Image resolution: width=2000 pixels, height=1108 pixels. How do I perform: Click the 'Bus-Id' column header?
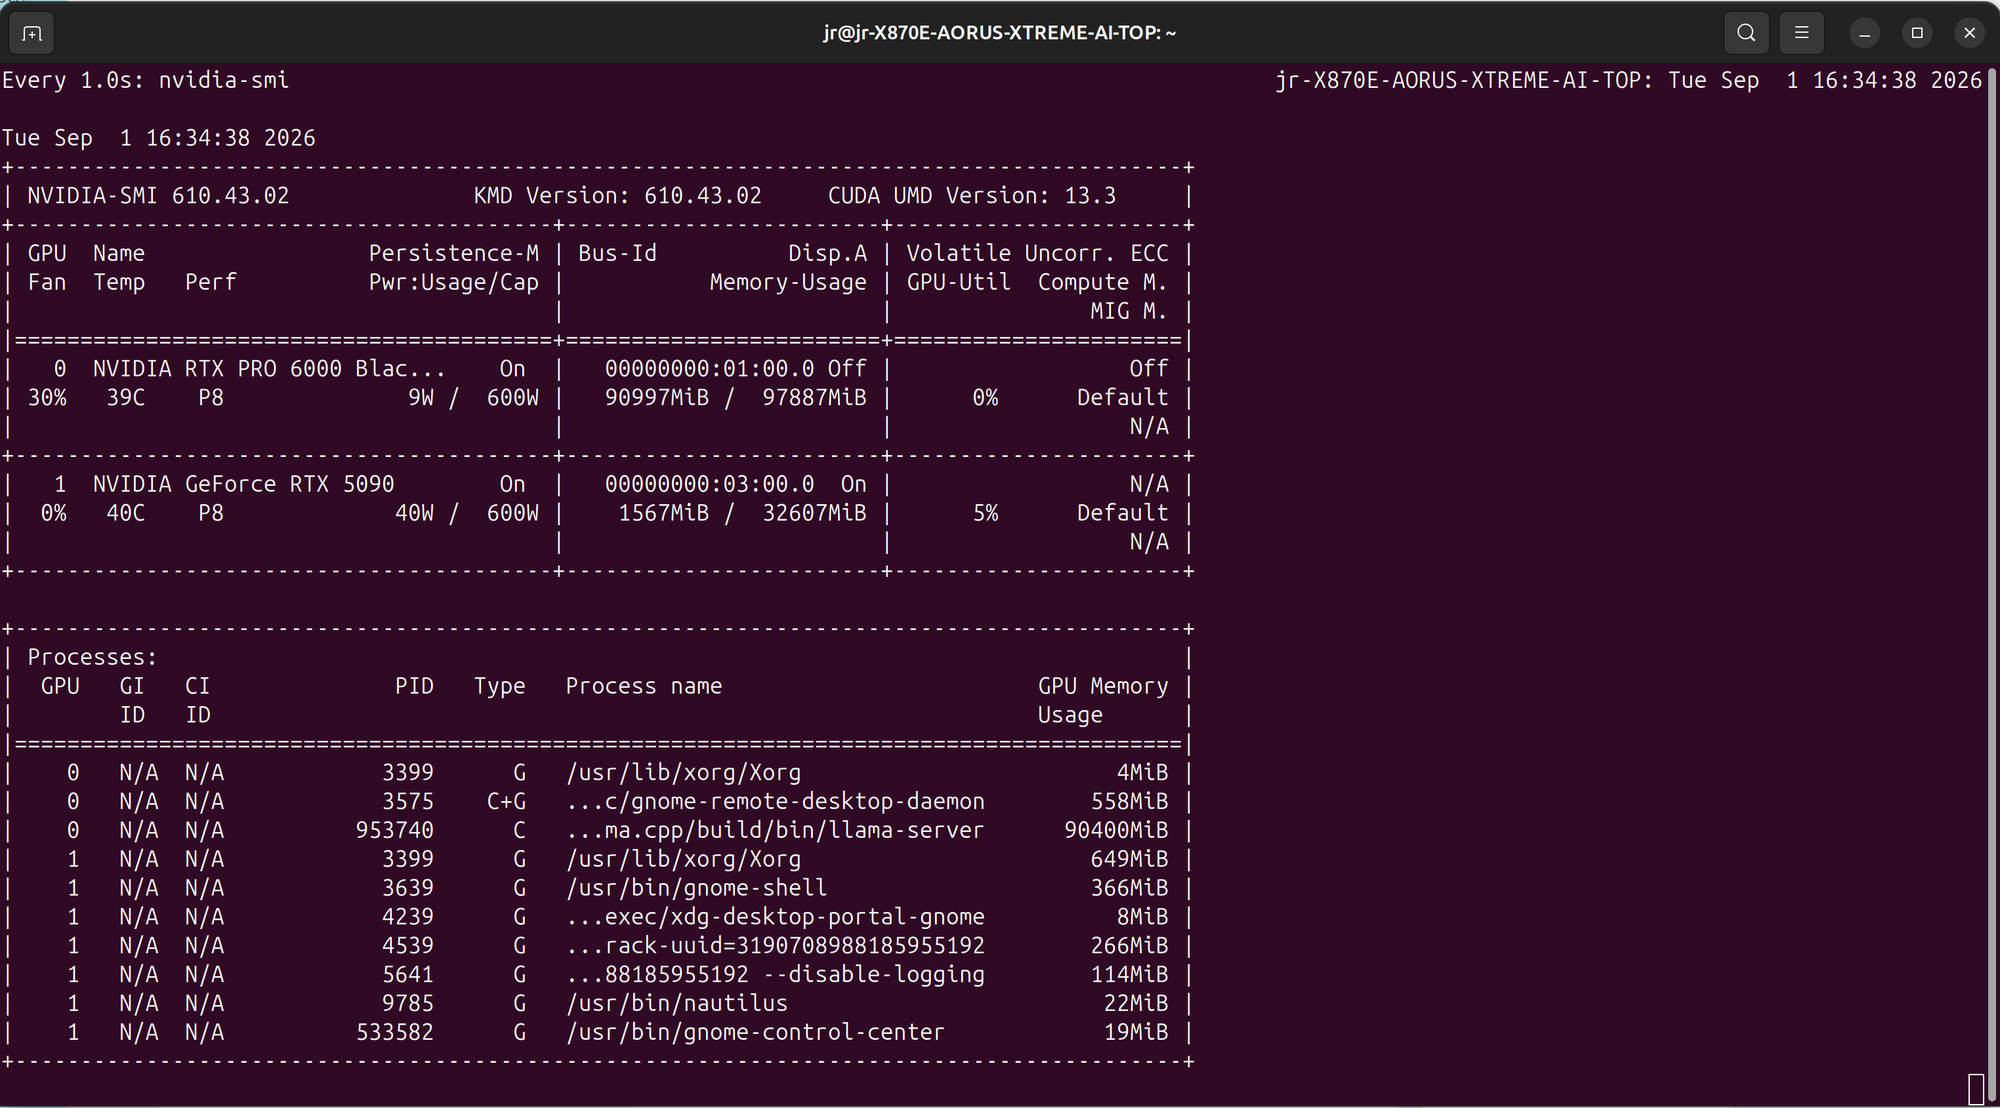coord(617,254)
